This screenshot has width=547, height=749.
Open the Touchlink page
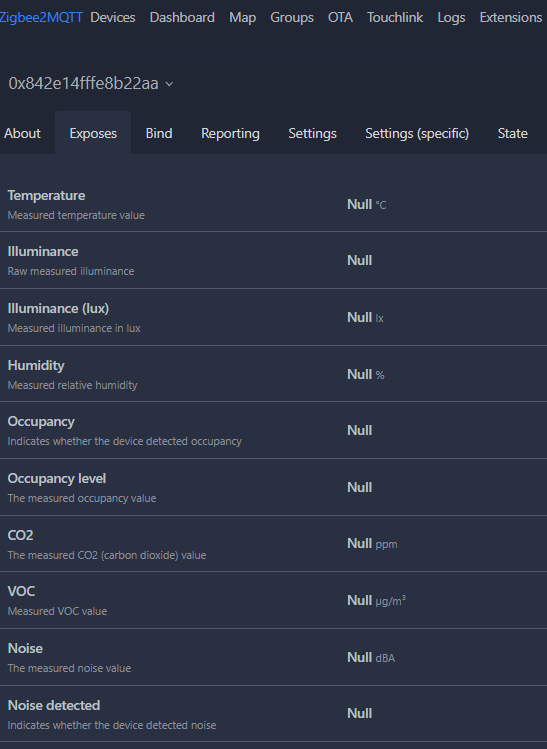395,18
